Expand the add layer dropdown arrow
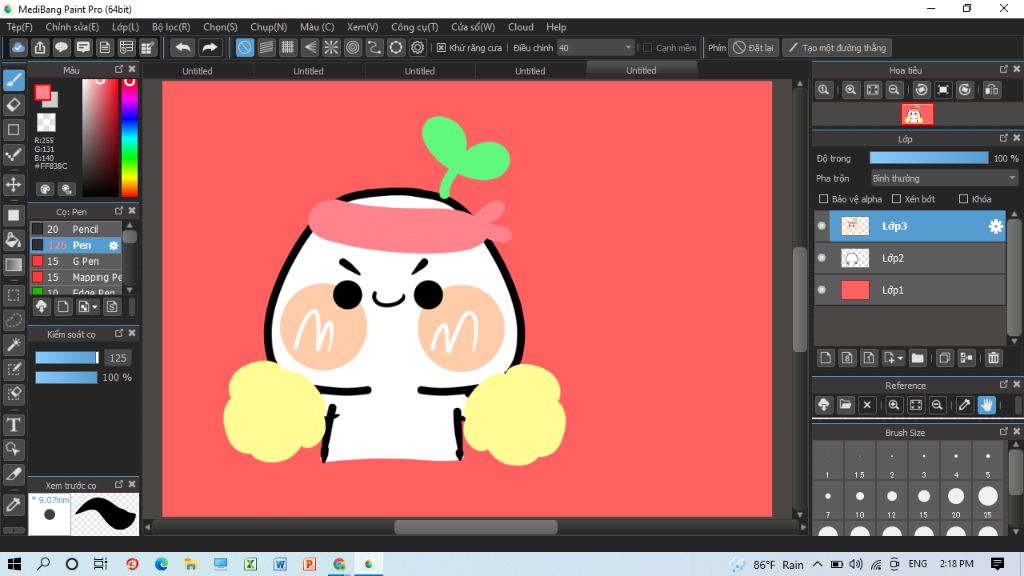 click(900, 359)
